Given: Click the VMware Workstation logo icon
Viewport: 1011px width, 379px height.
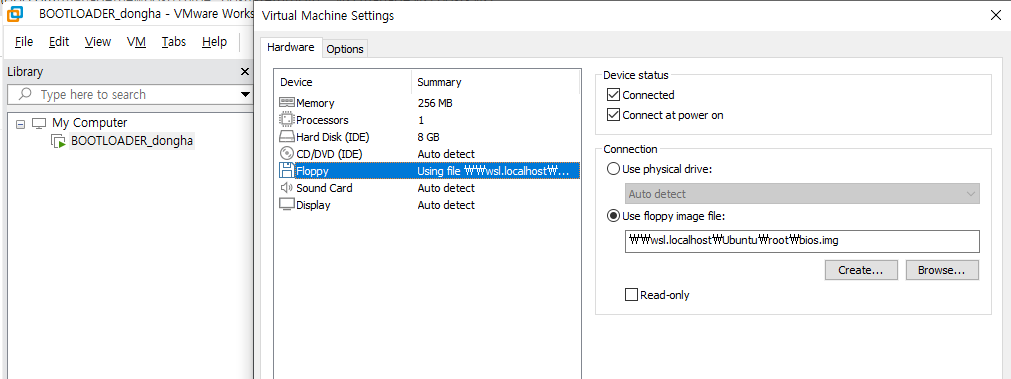Looking at the screenshot, I should click(14, 14).
